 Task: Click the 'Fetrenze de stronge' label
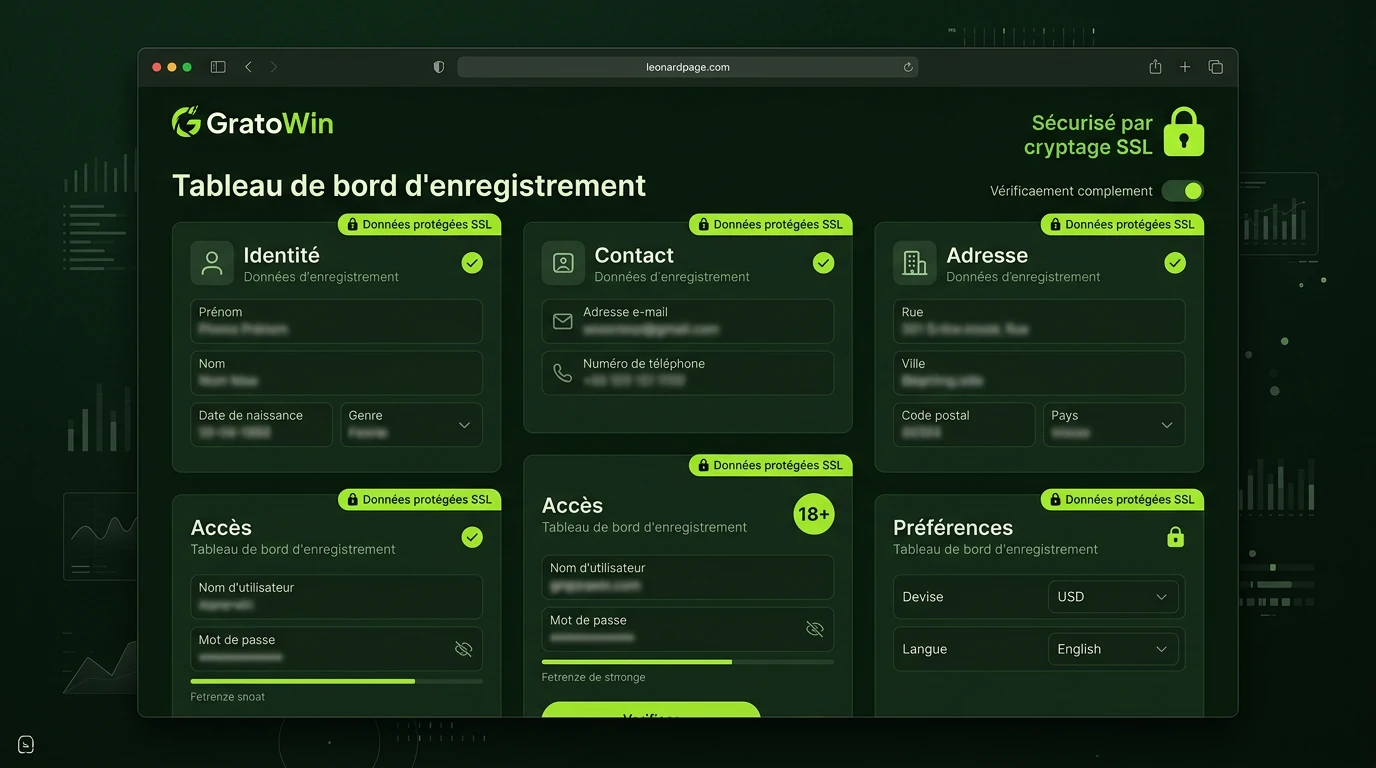coord(594,677)
